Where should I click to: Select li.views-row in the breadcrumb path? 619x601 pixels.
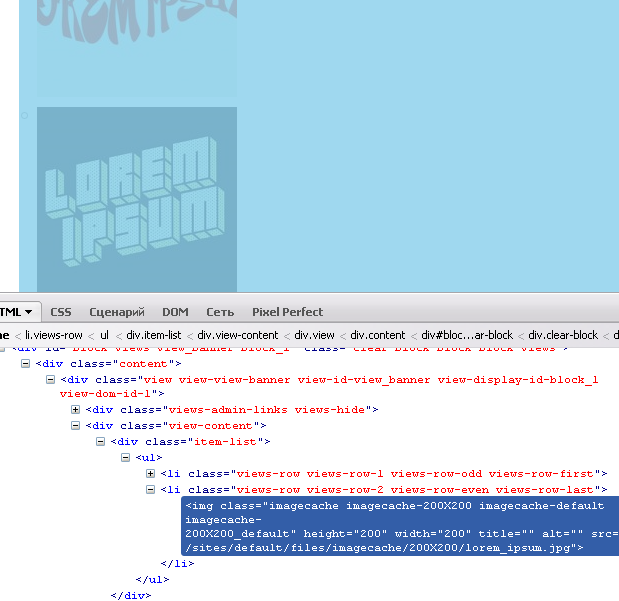(x=54, y=335)
